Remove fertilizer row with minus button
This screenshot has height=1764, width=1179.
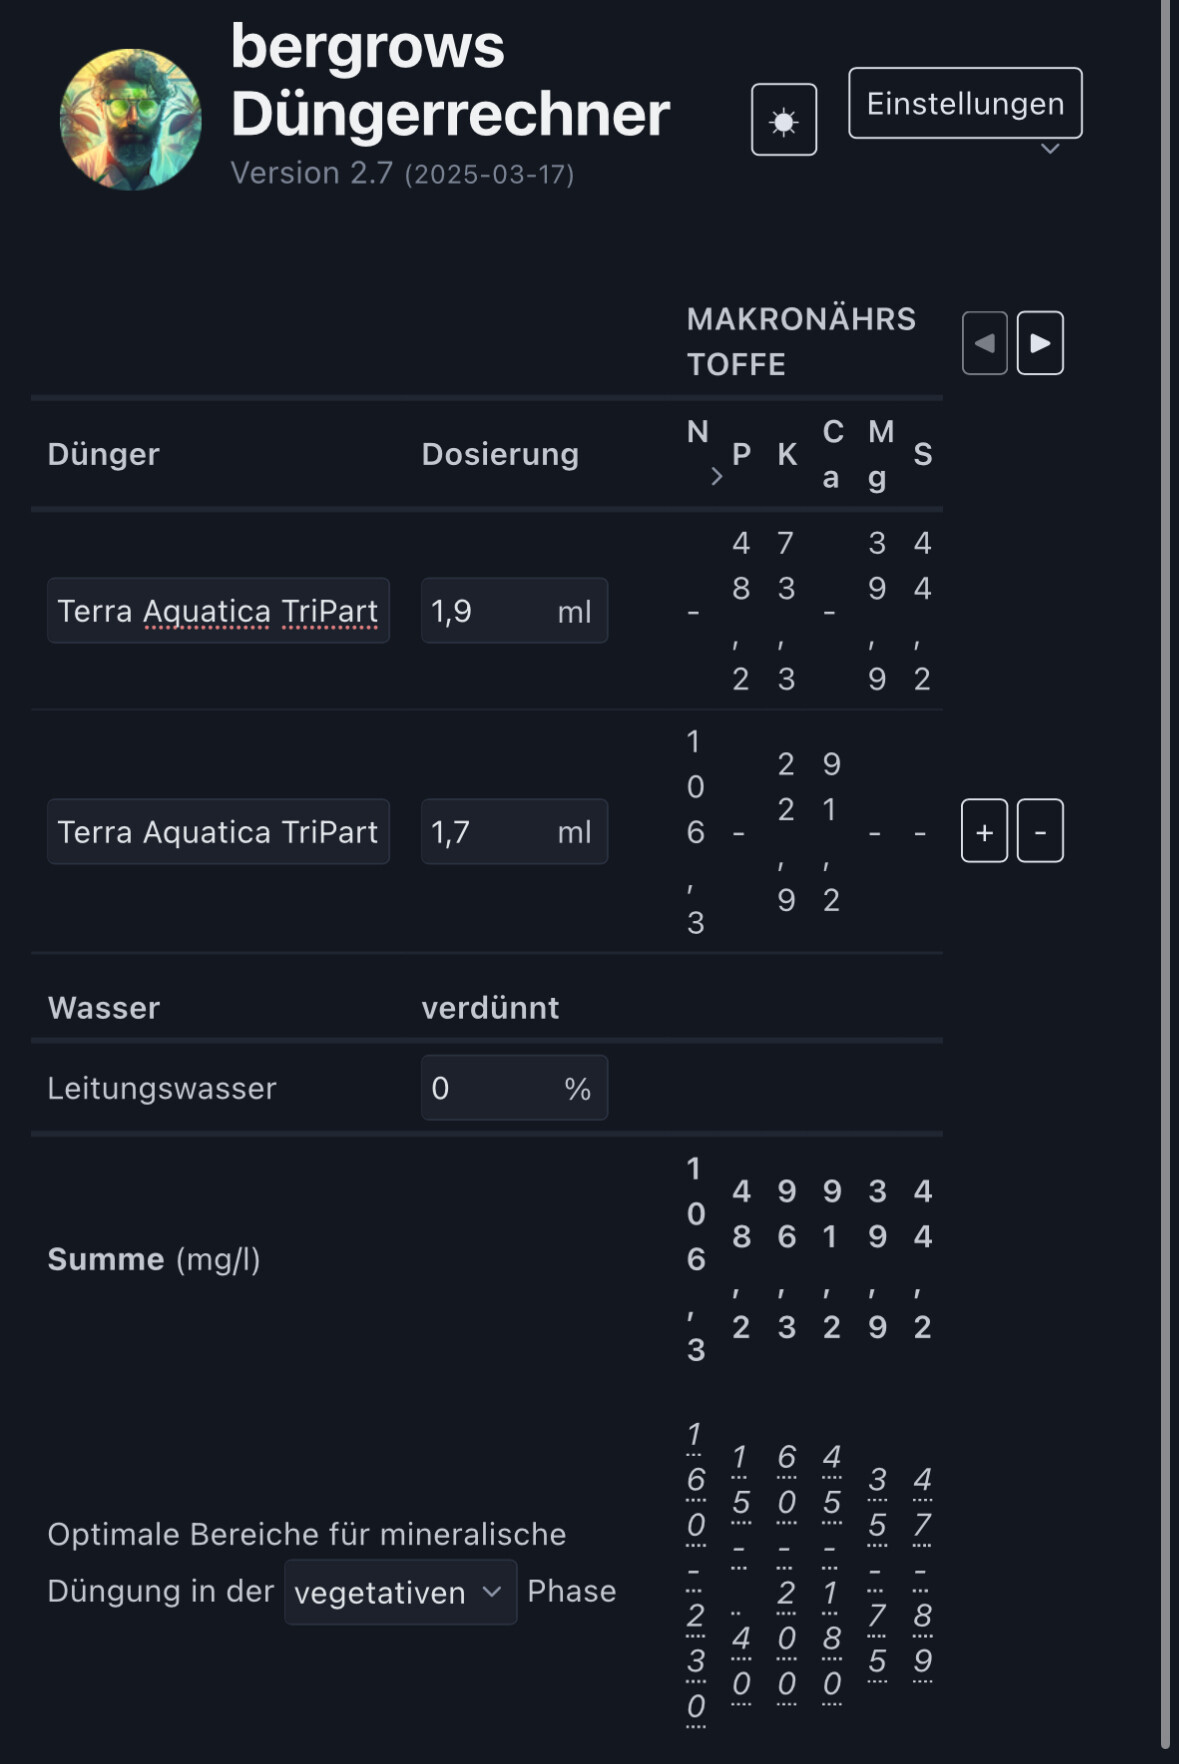pos(1040,831)
